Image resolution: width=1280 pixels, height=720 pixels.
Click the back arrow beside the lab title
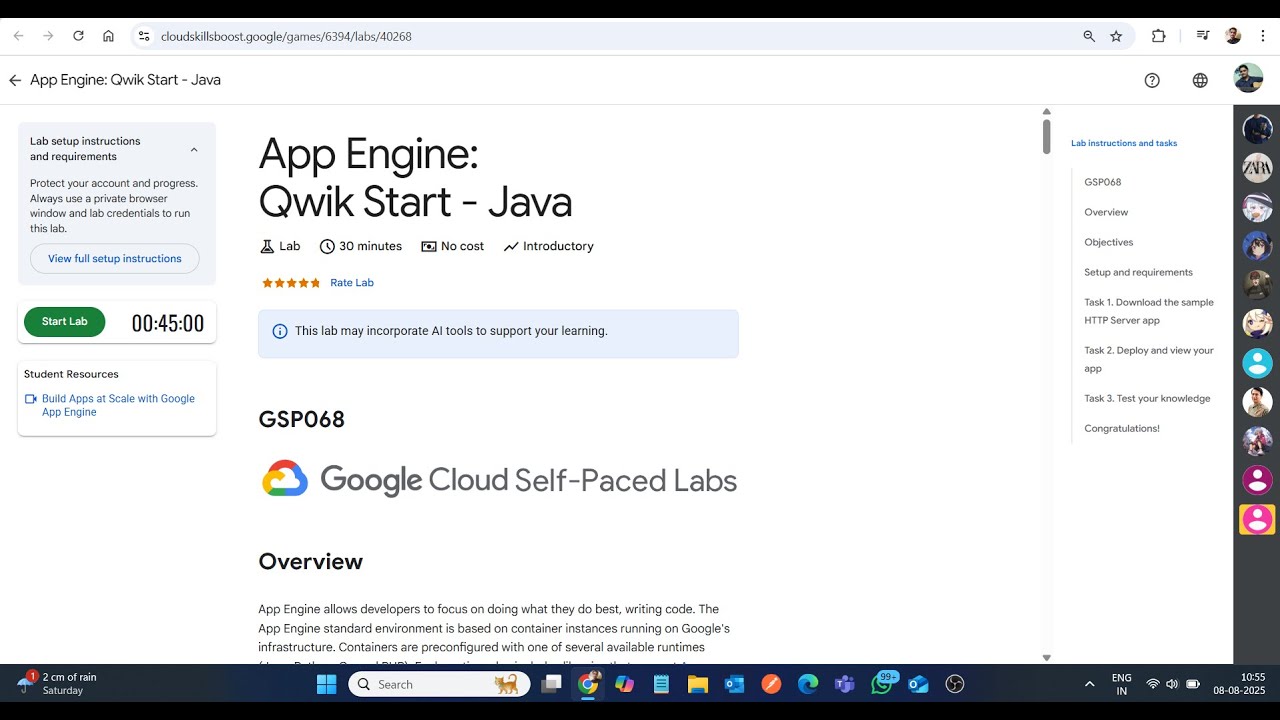pos(15,80)
